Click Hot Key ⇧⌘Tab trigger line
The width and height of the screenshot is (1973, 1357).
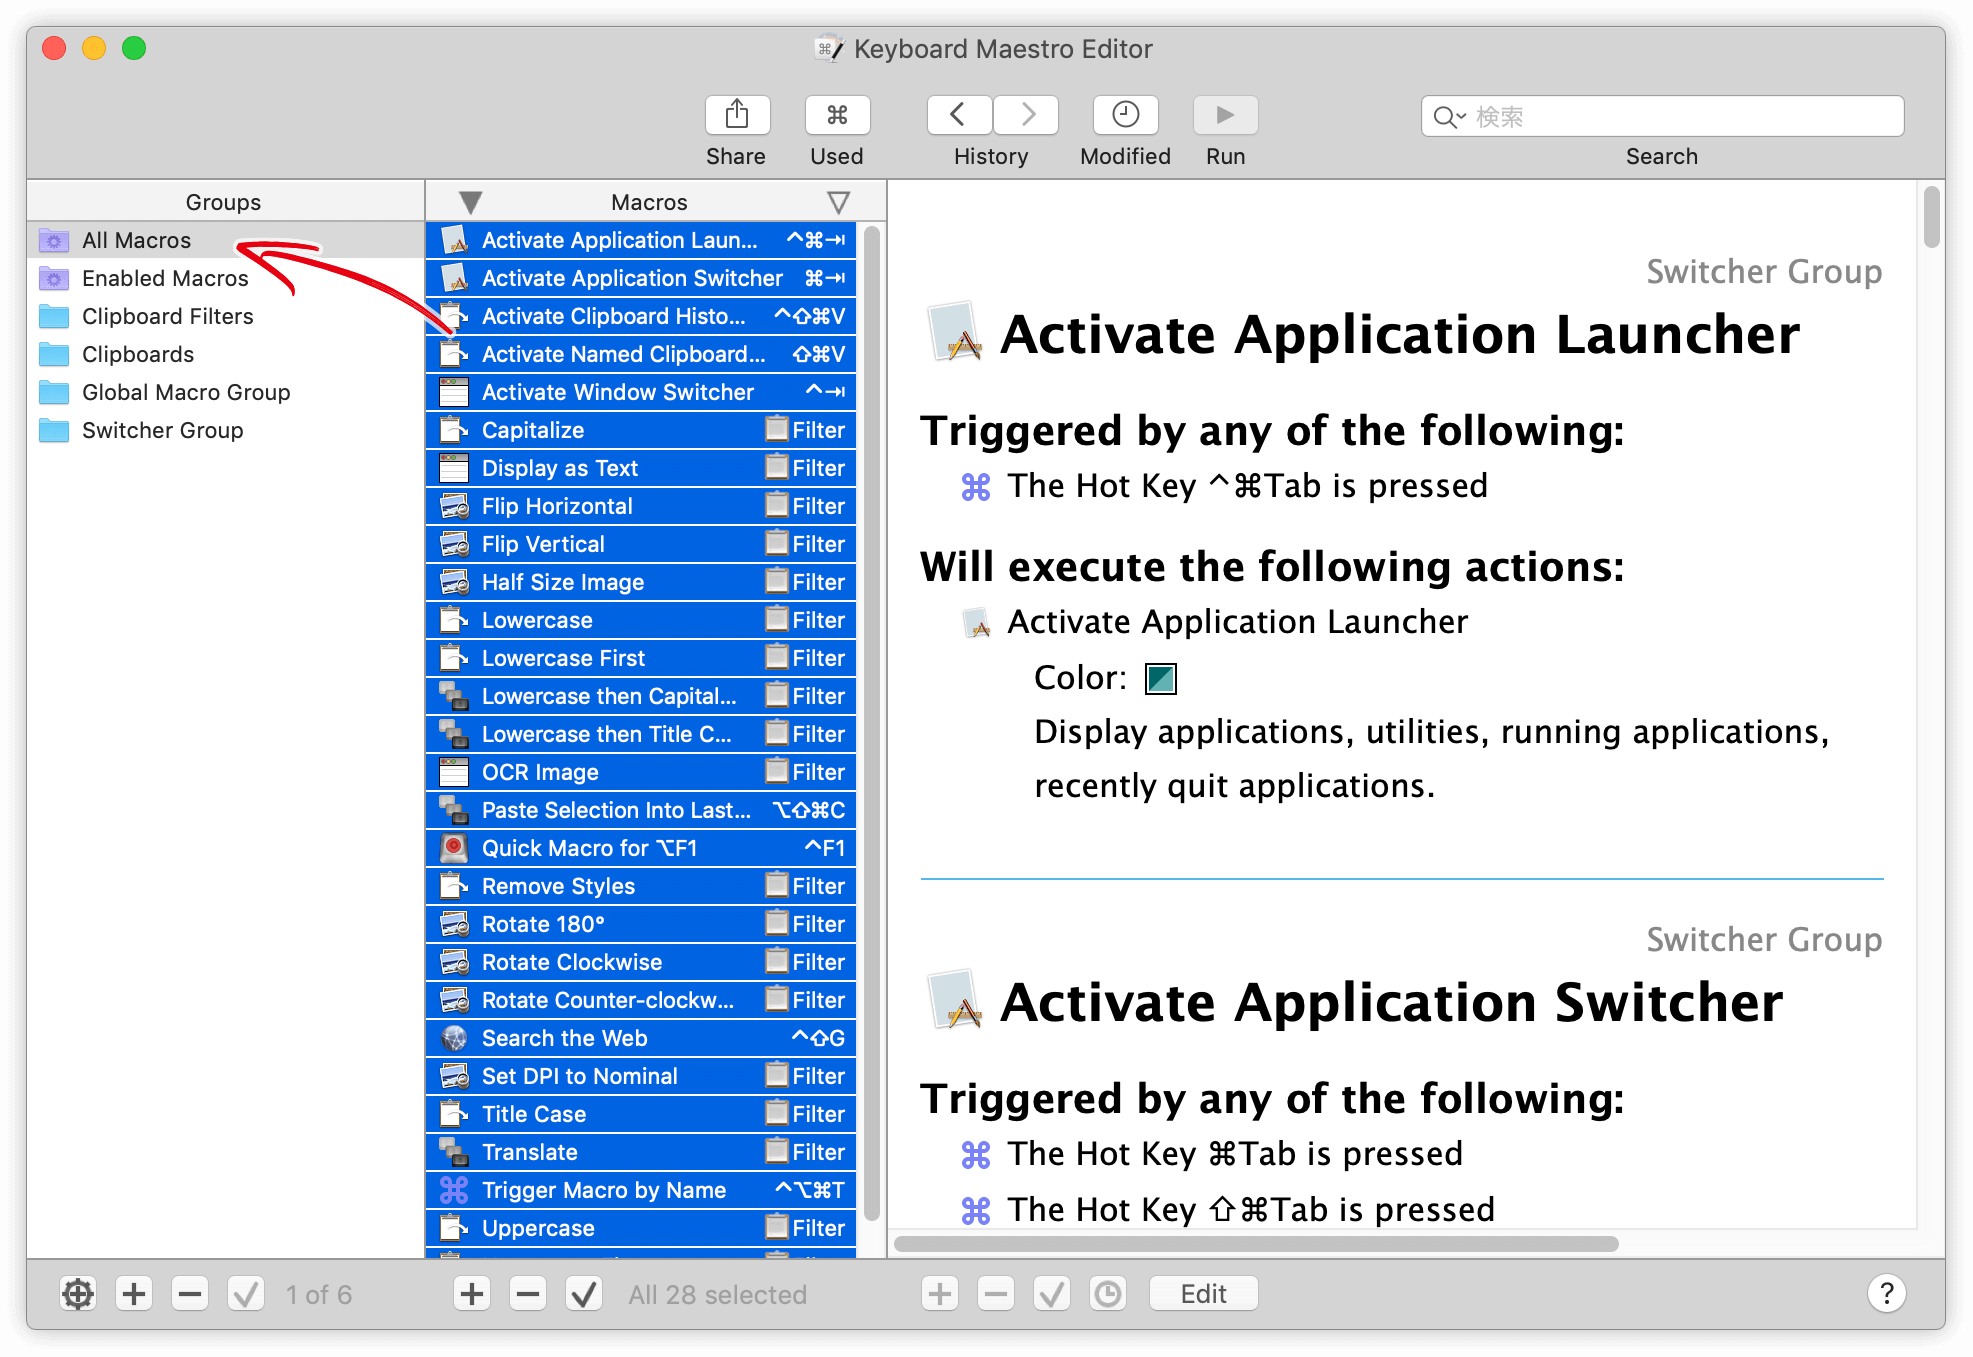(x=1228, y=1210)
